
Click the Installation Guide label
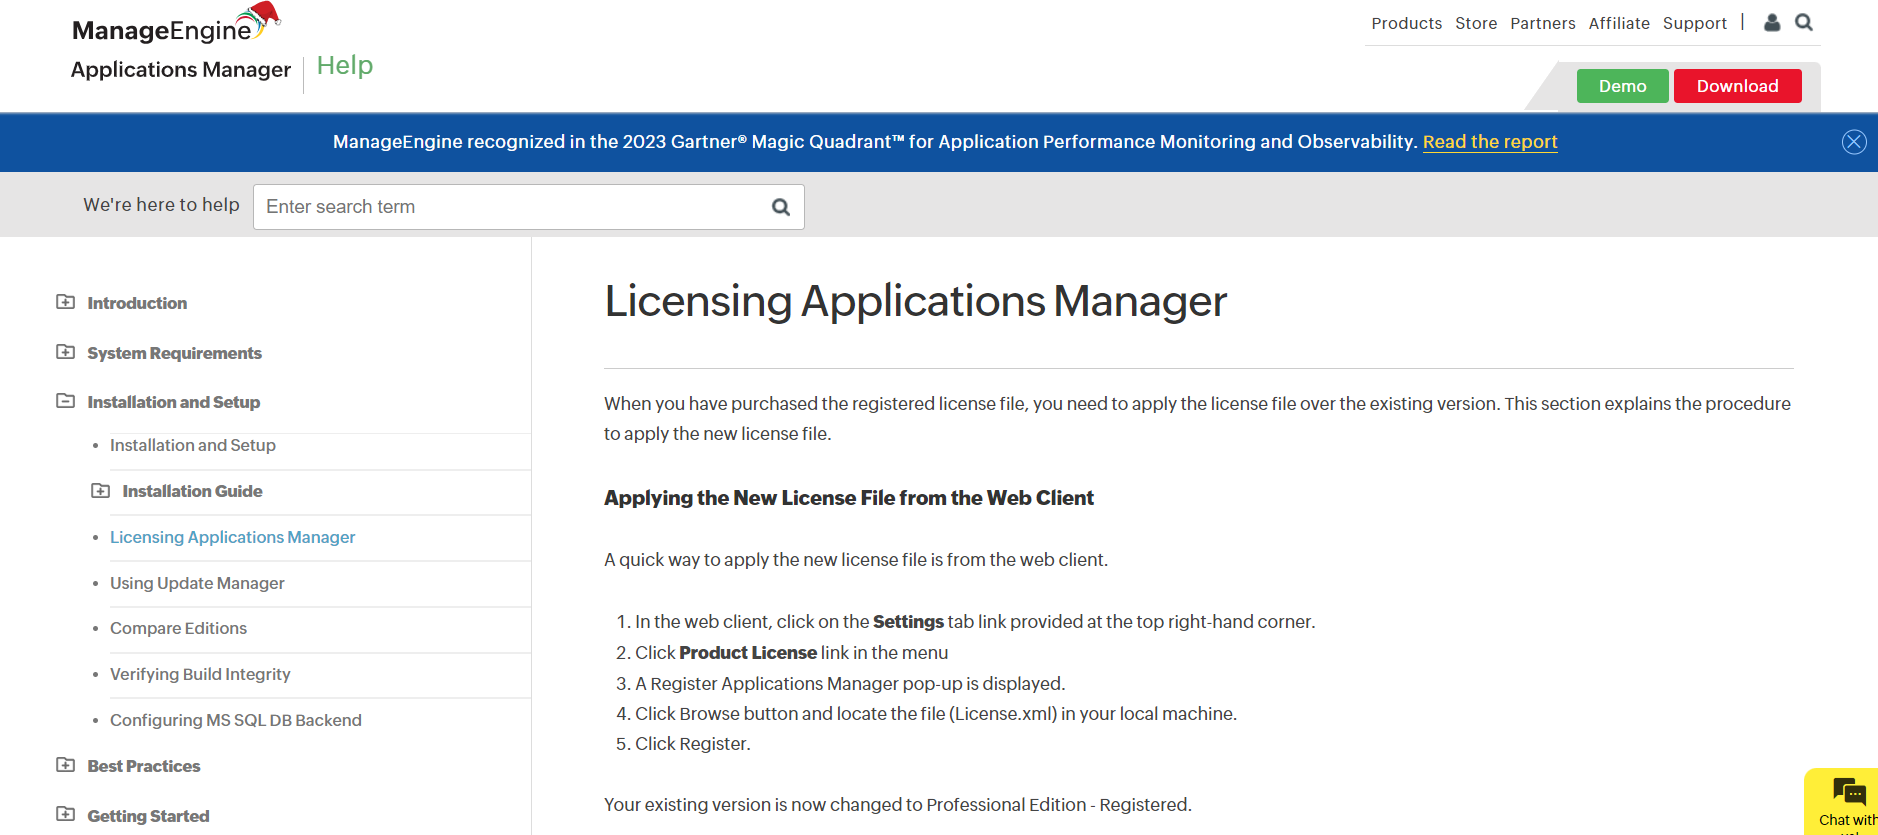tap(192, 491)
